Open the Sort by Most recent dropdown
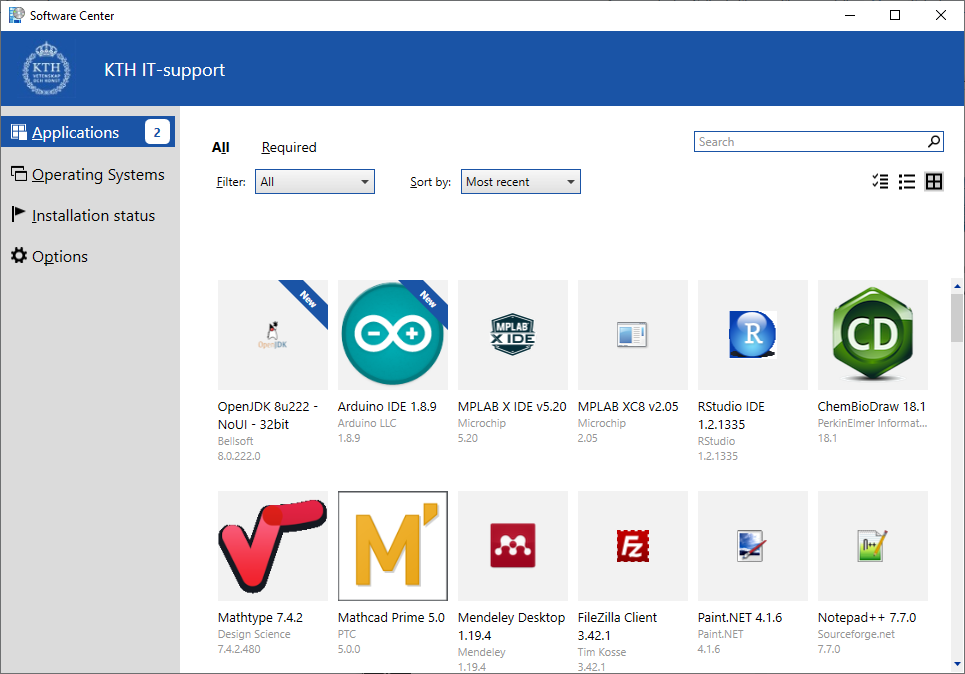Viewport: 965px width, 674px height. (x=520, y=182)
